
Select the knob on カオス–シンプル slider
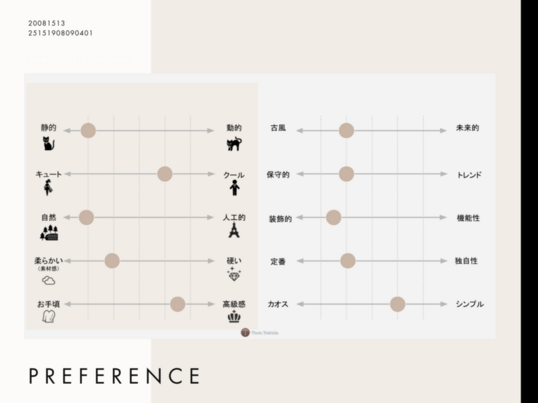click(x=398, y=304)
